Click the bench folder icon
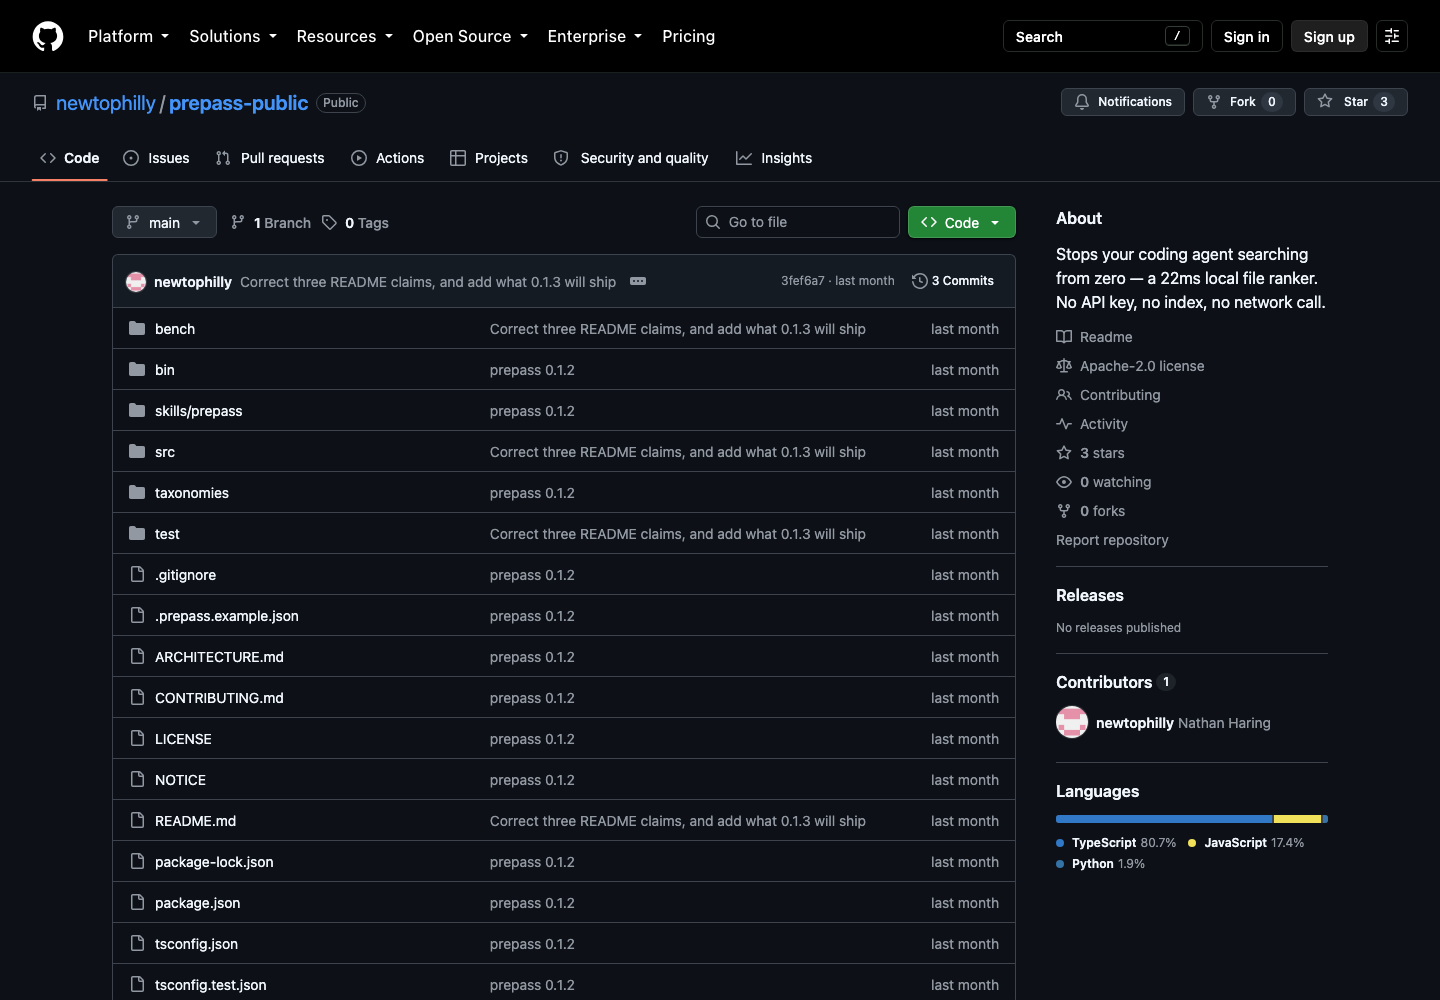The image size is (1440, 1000). (137, 329)
